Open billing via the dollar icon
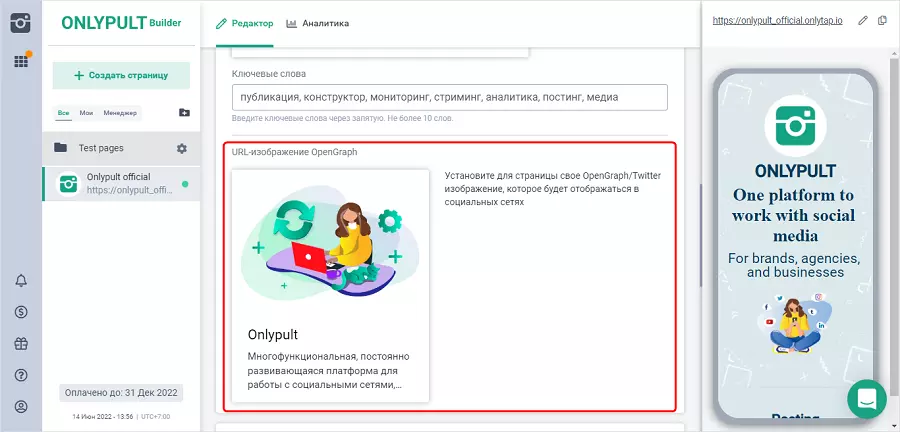 (21, 312)
